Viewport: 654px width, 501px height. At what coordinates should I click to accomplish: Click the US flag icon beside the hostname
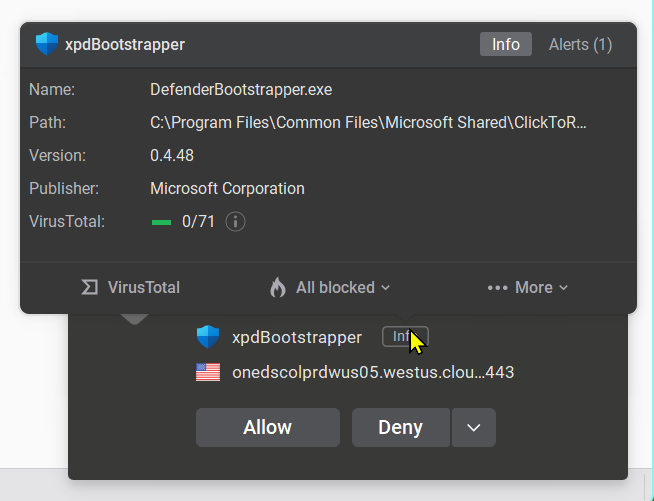point(208,373)
